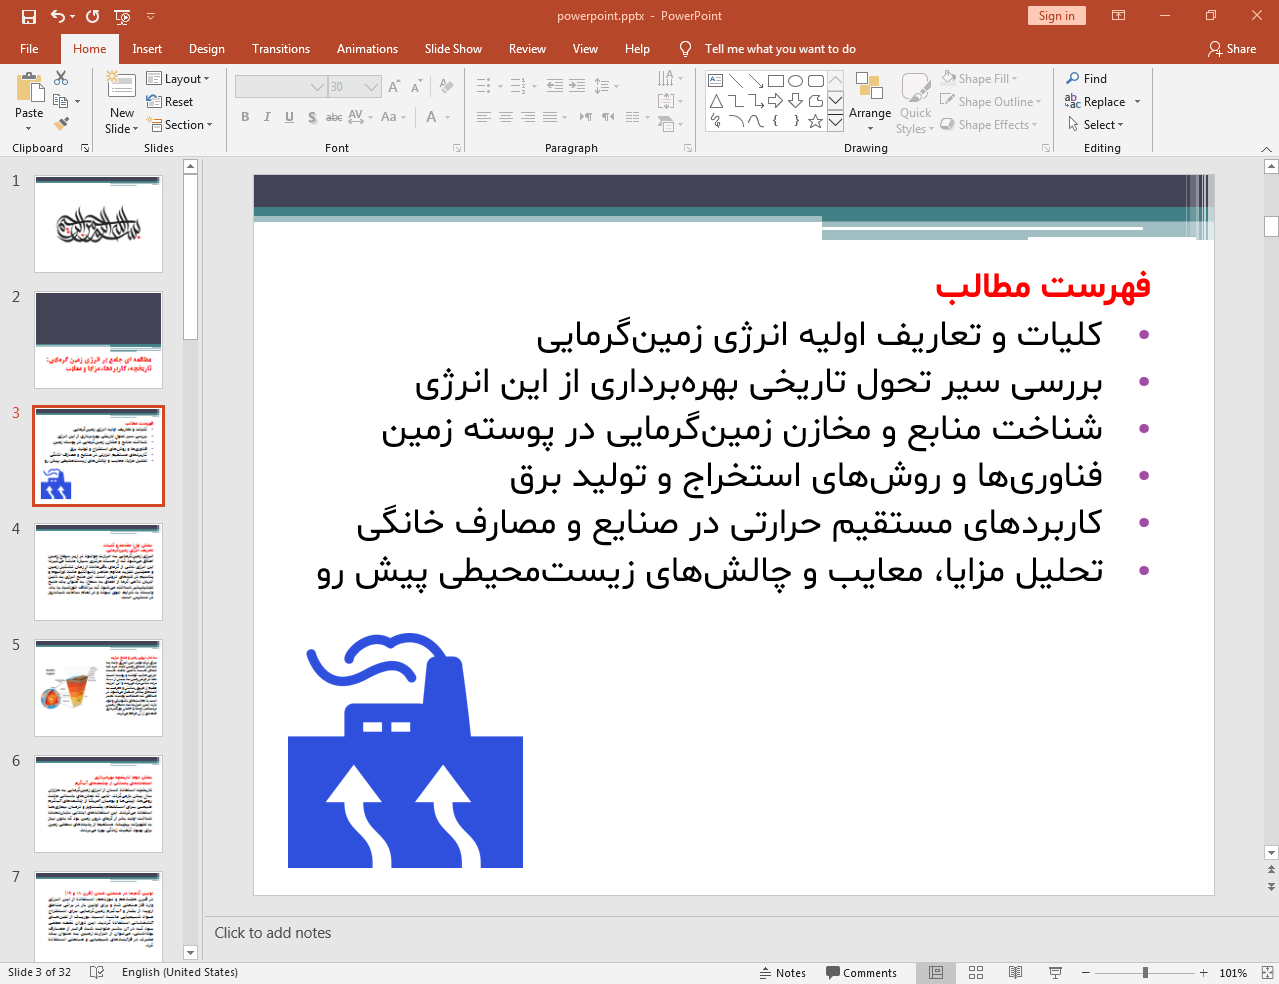Click zoom in plus button
Screen dimensions: 1279x984
click(1204, 972)
